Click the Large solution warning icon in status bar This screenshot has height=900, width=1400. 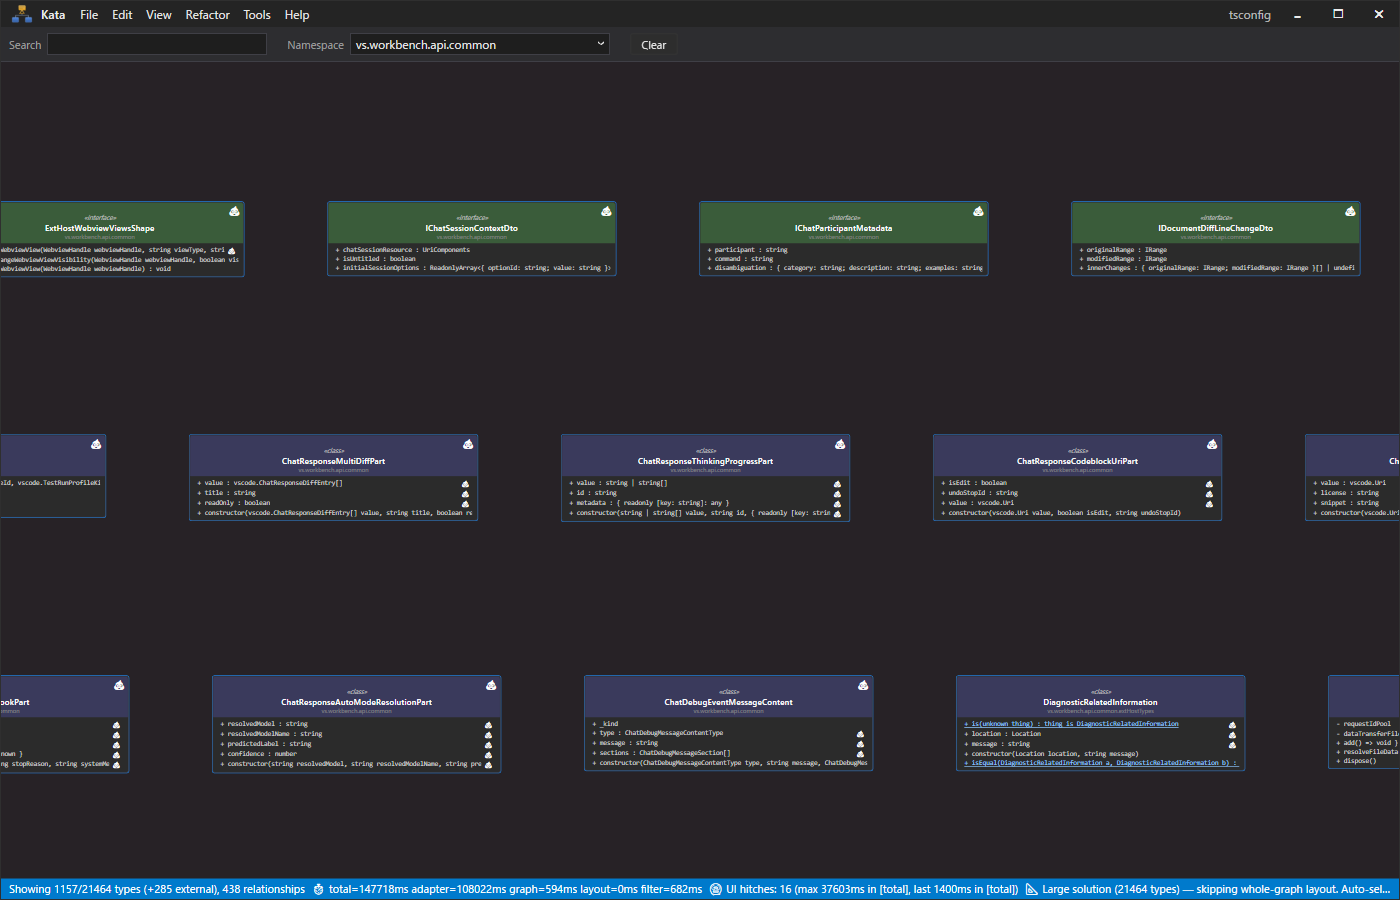[1032, 889]
